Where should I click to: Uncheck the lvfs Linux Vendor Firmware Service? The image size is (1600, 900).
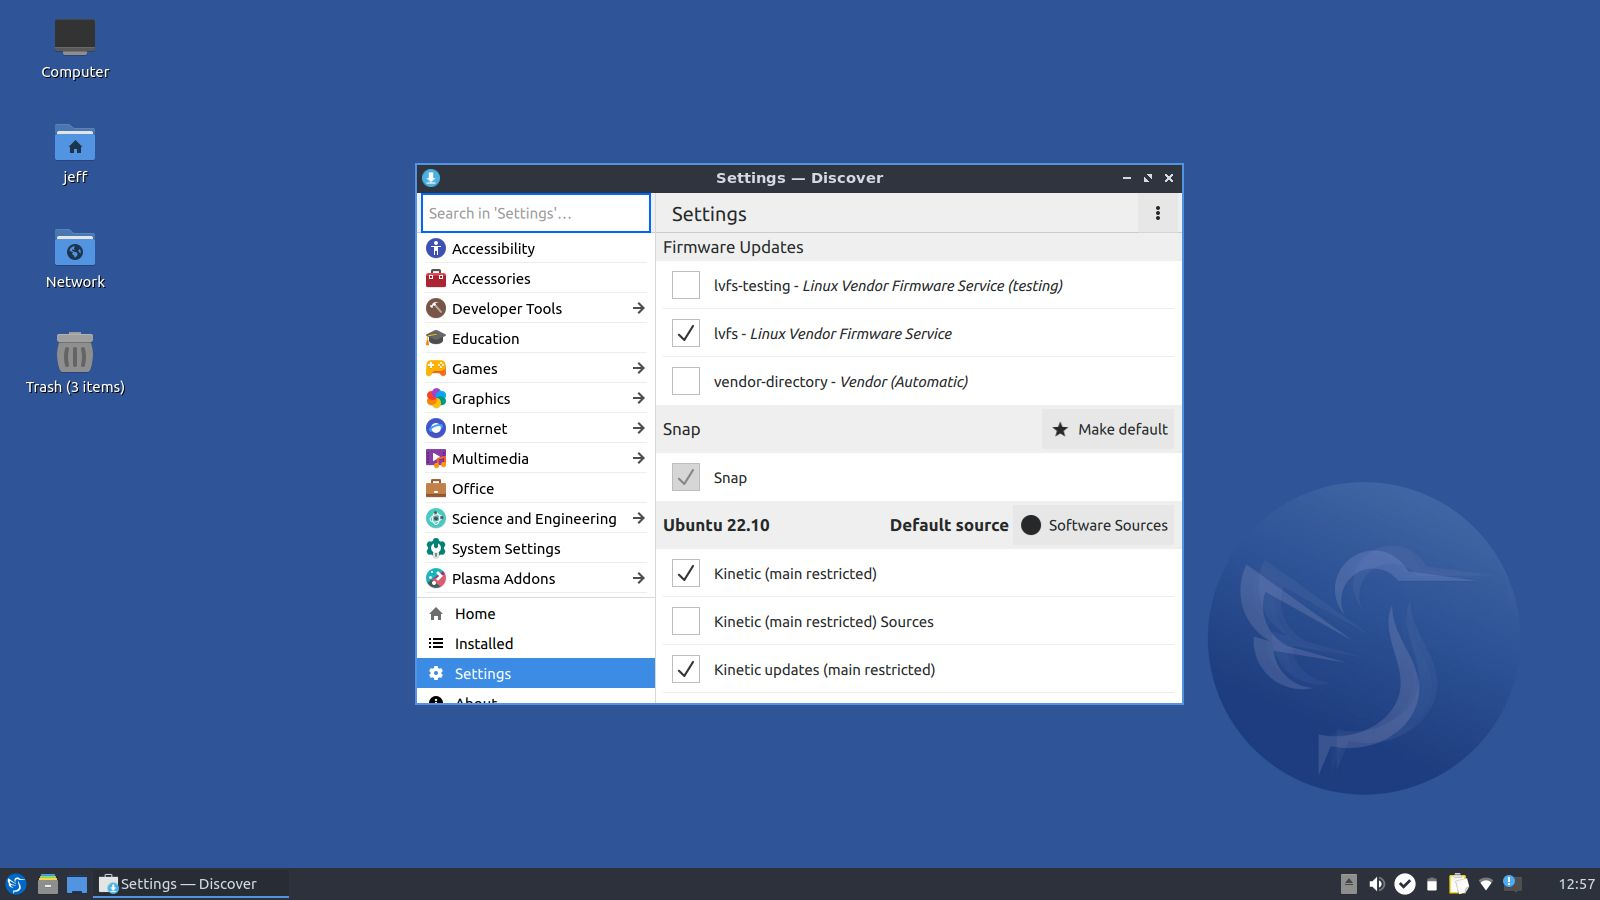pyautogui.click(x=686, y=333)
